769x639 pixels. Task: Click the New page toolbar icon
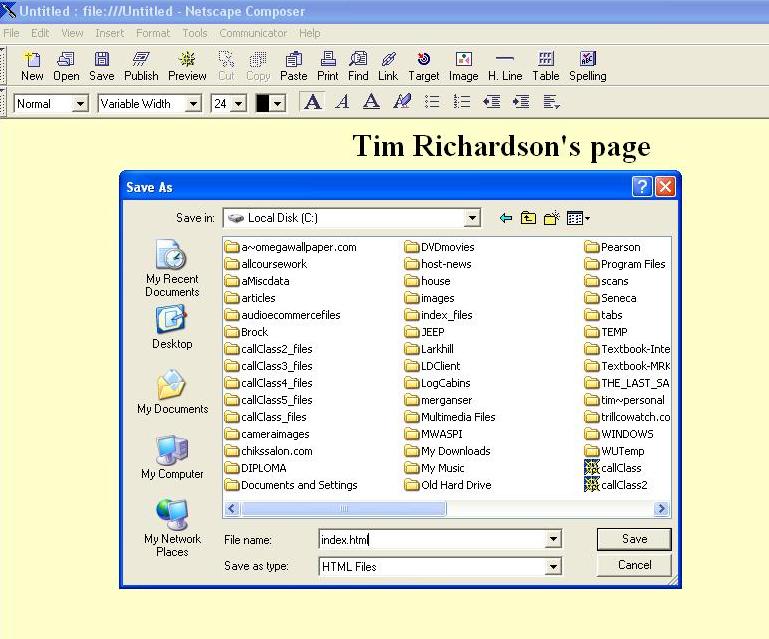32,66
